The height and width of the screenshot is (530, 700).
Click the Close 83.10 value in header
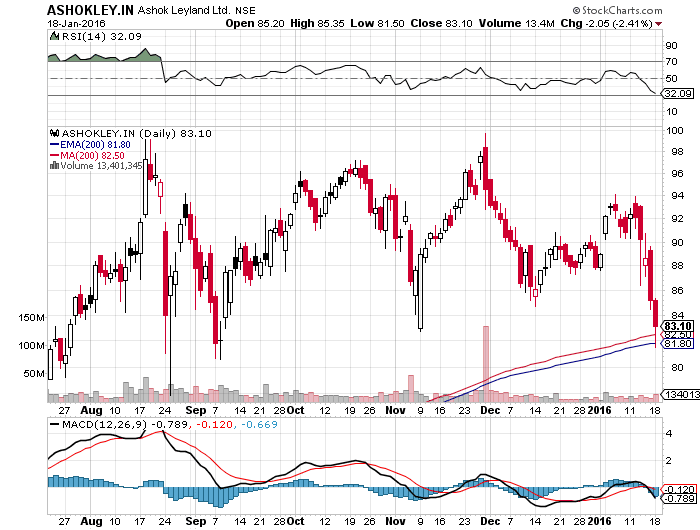click(x=441, y=23)
